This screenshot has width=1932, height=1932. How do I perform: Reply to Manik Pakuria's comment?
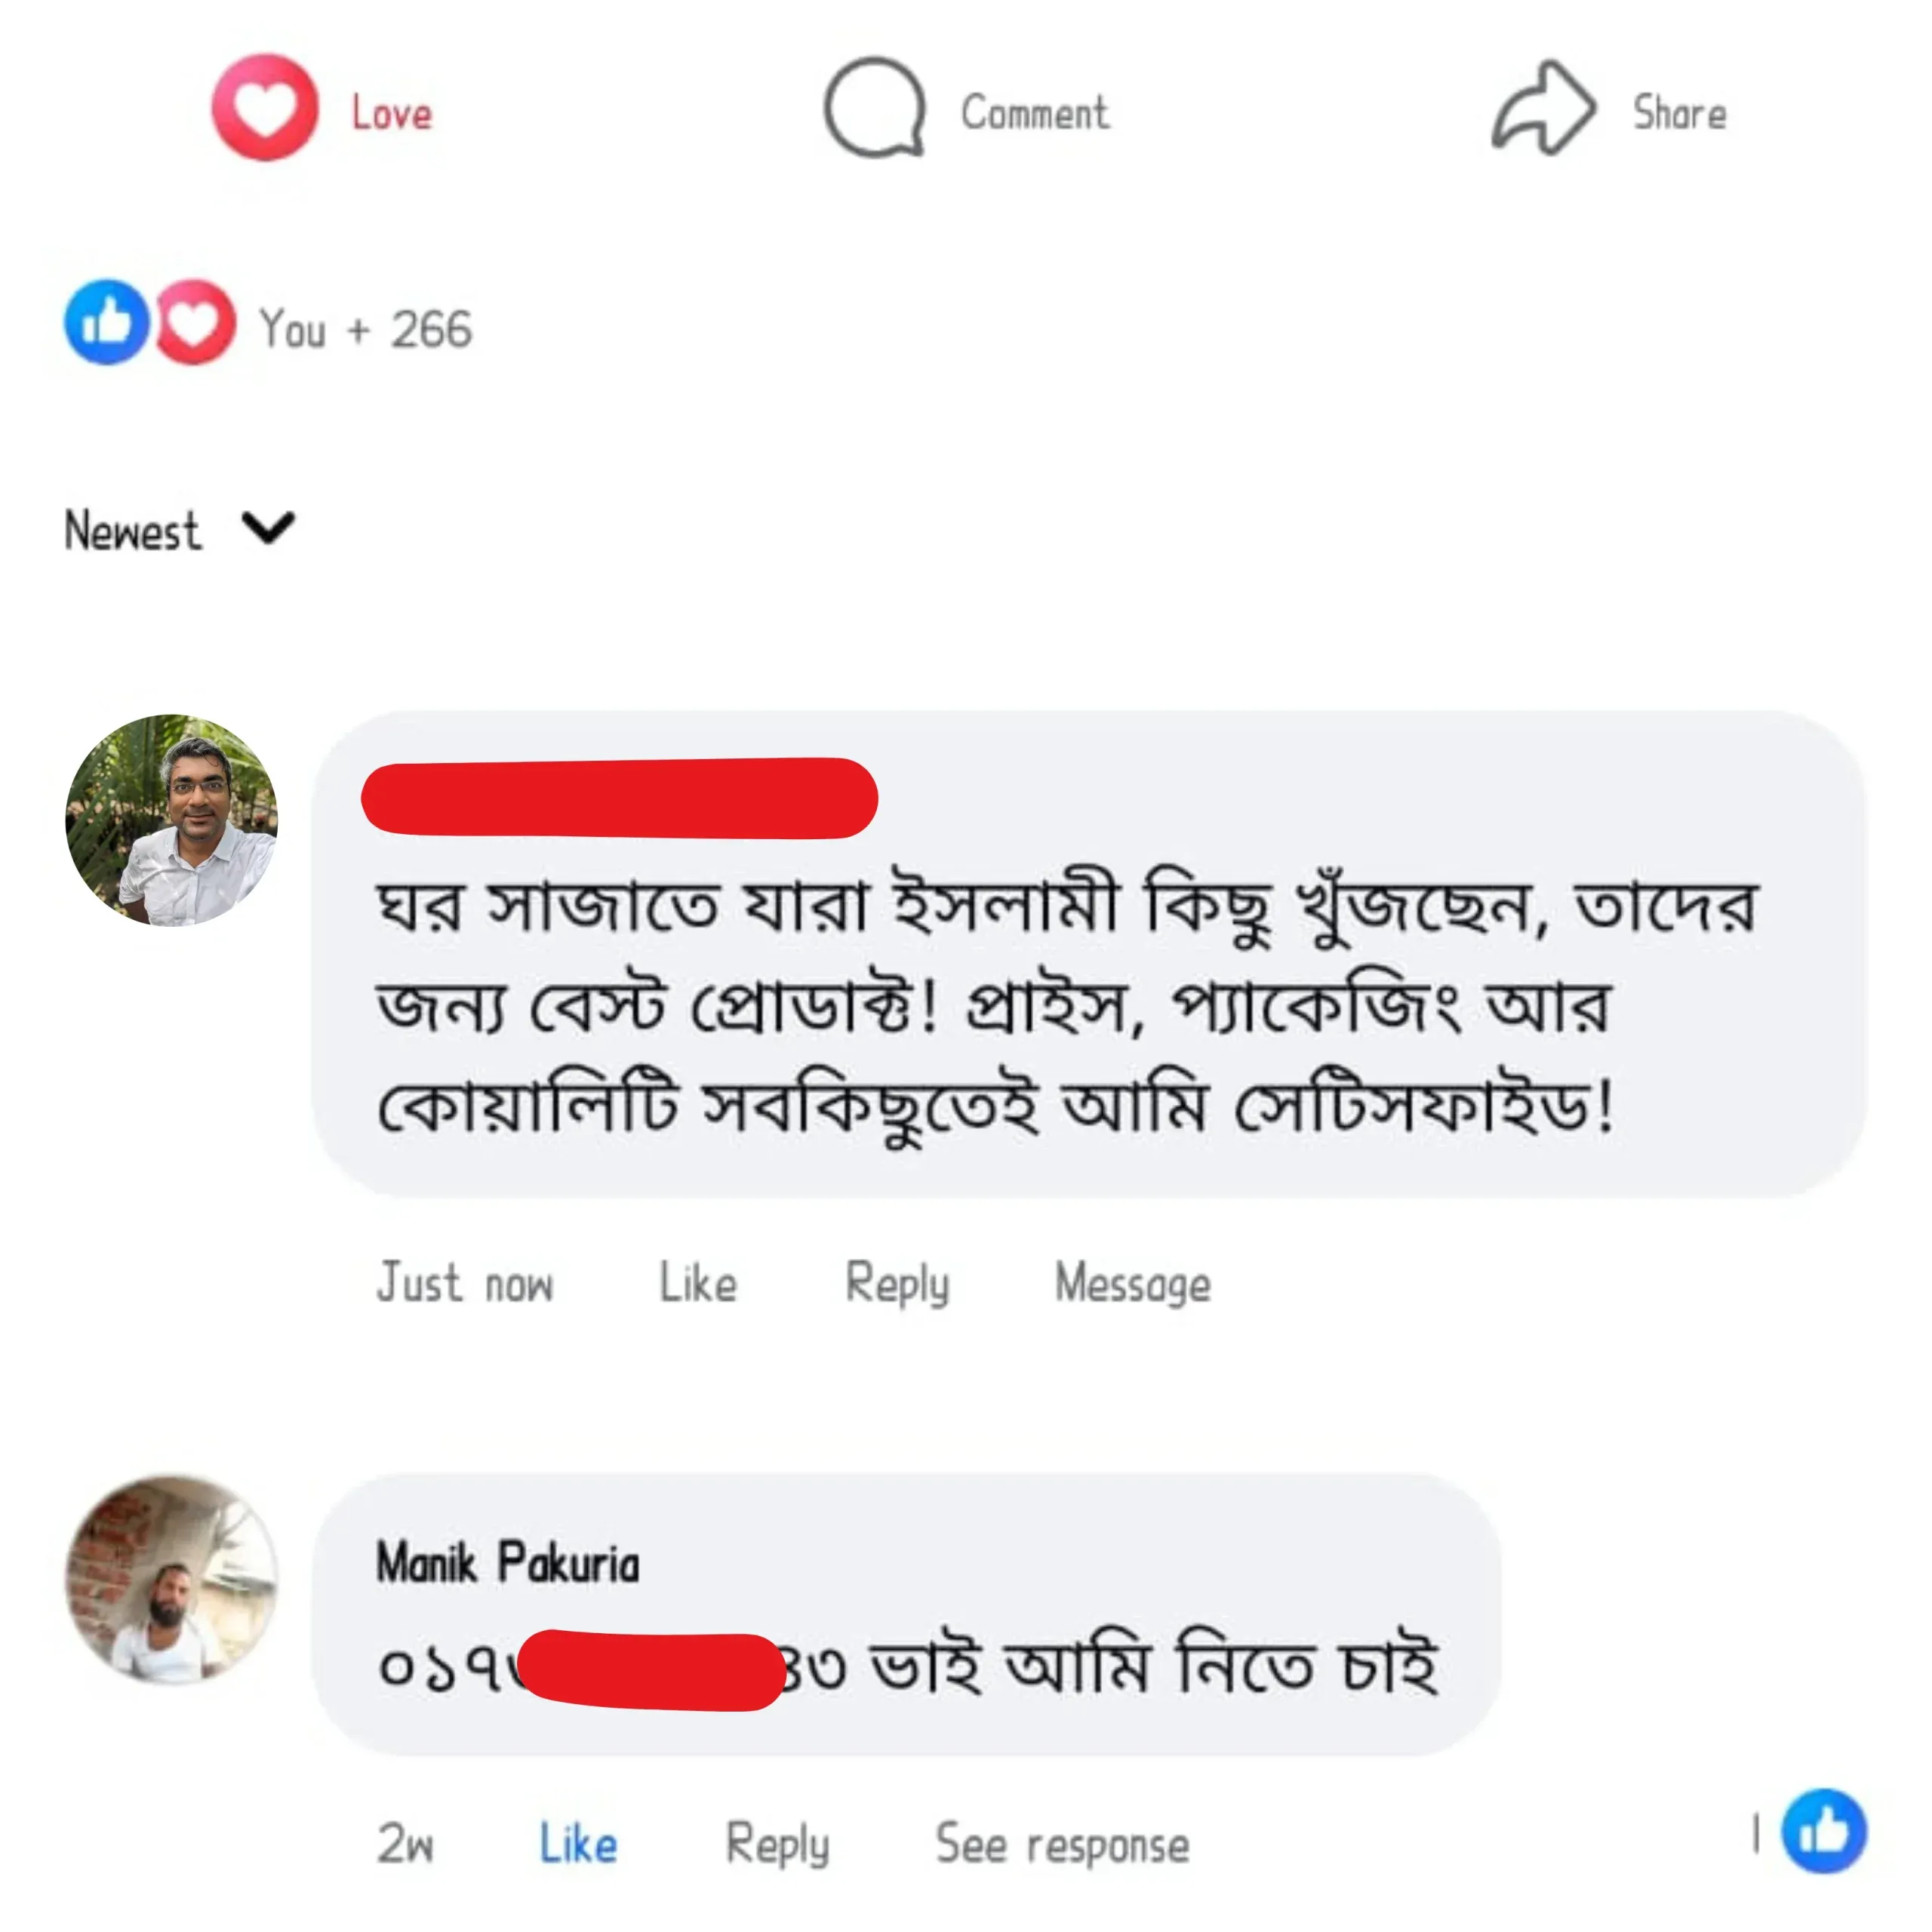pyautogui.click(x=777, y=1843)
